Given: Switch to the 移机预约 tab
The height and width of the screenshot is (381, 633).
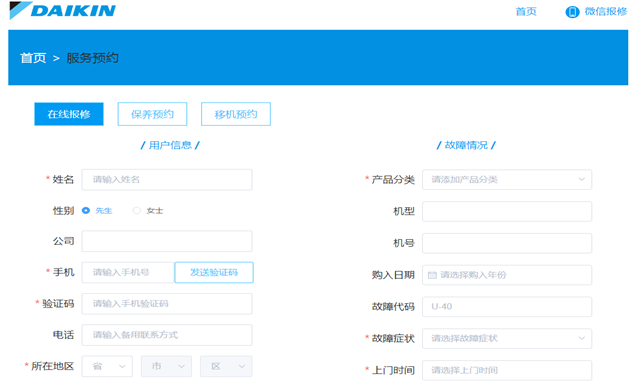Looking at the screenshot, I should pyautogui.click(x=236, y=114).
